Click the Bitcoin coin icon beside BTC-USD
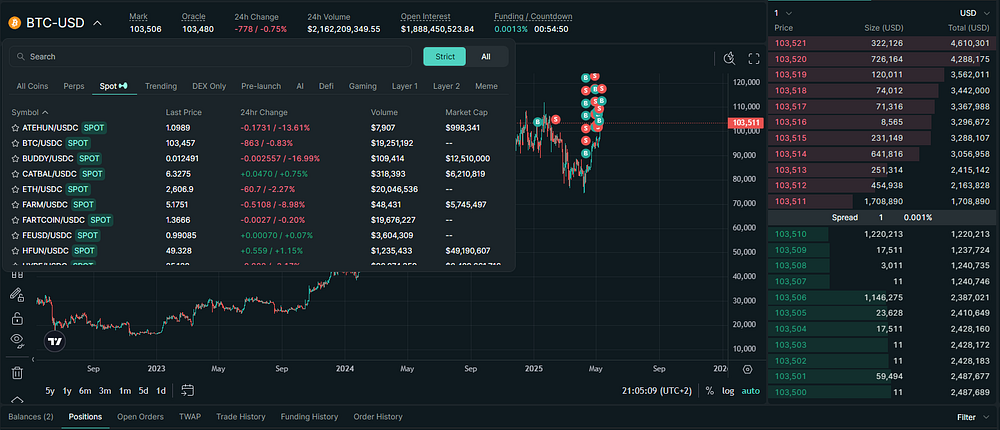This screenshot has width=1000, height=430. pyautogui.click(x=14, y=23)
